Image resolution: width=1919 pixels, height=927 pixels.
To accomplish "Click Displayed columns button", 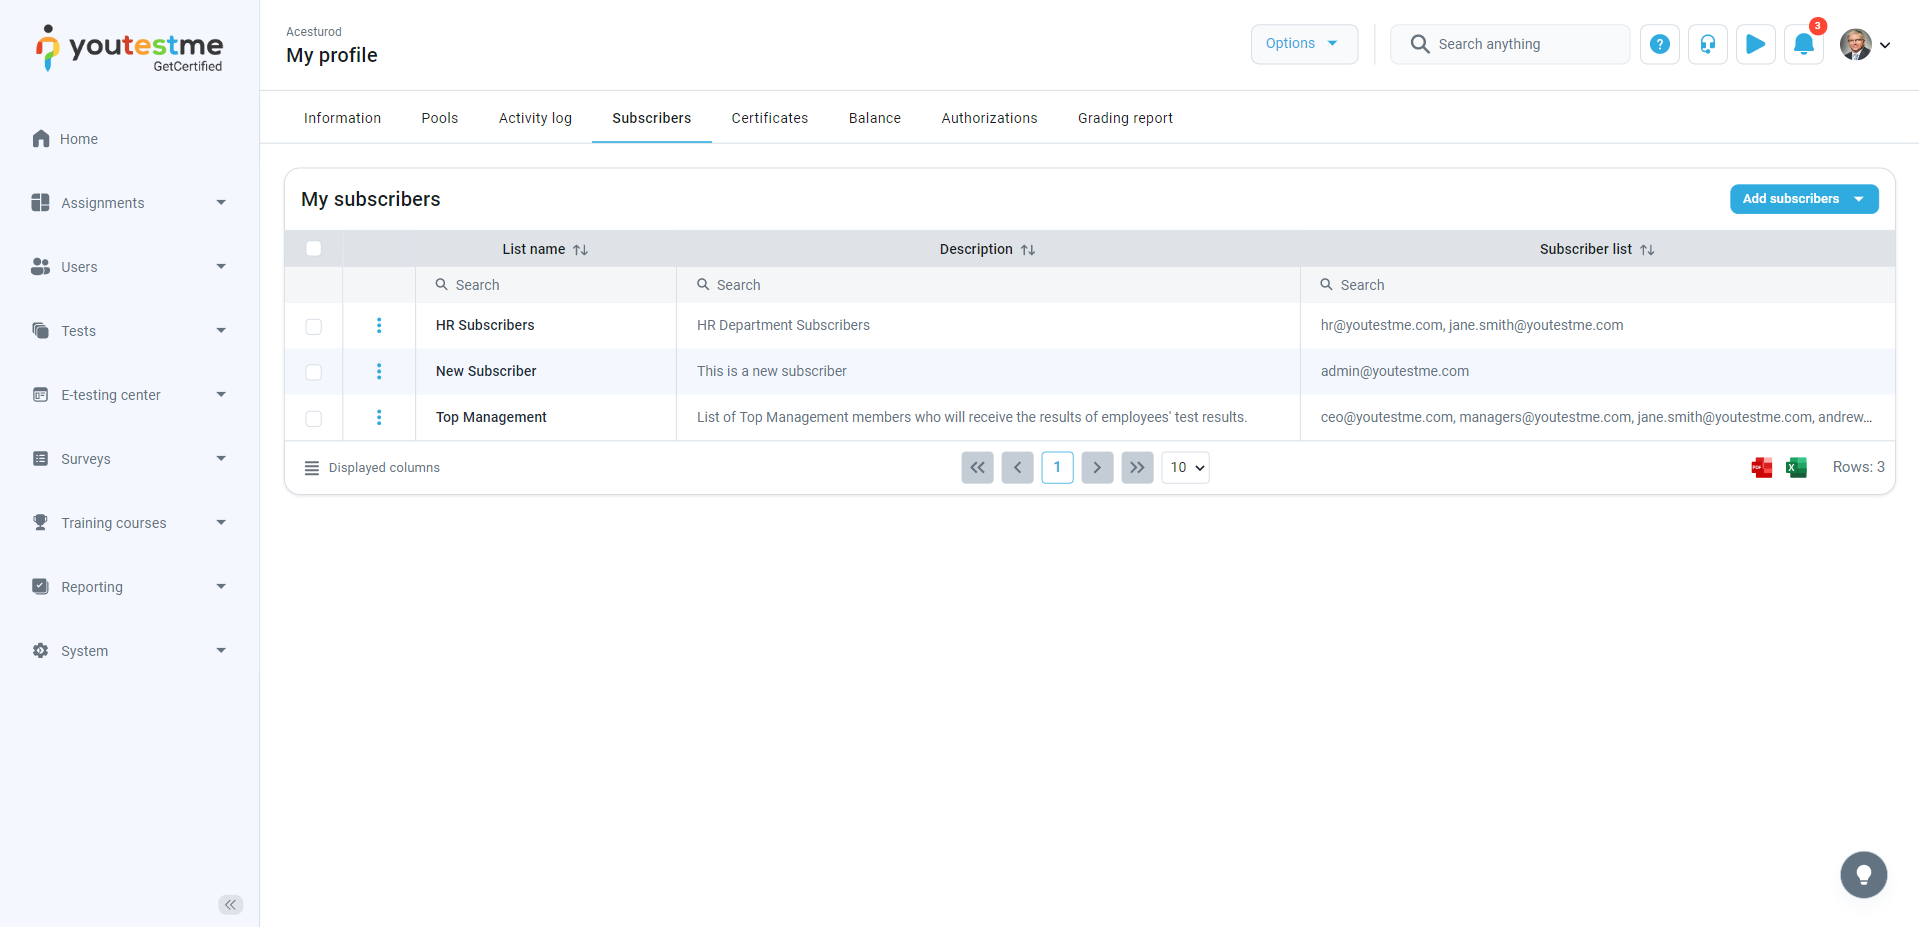I will 372,468.
